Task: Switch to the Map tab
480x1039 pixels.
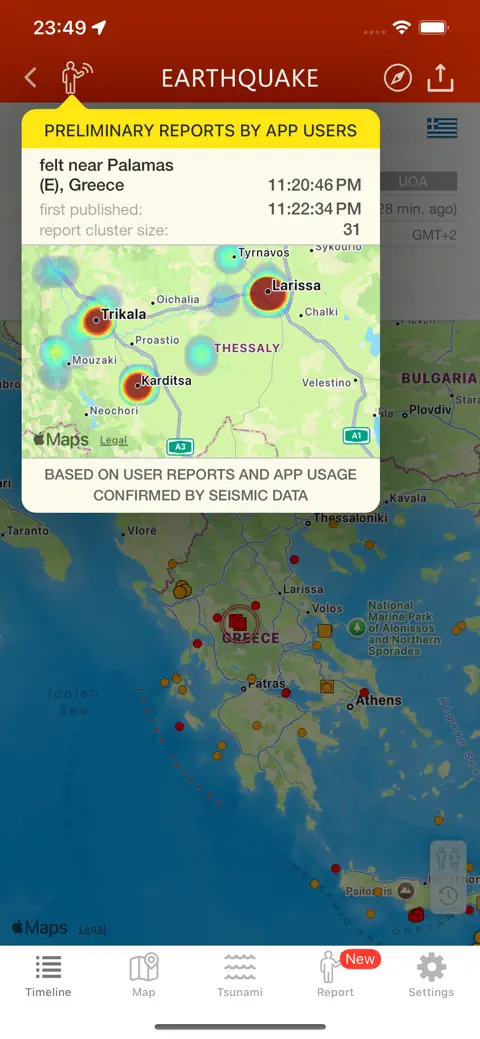Action: point(144,977)
